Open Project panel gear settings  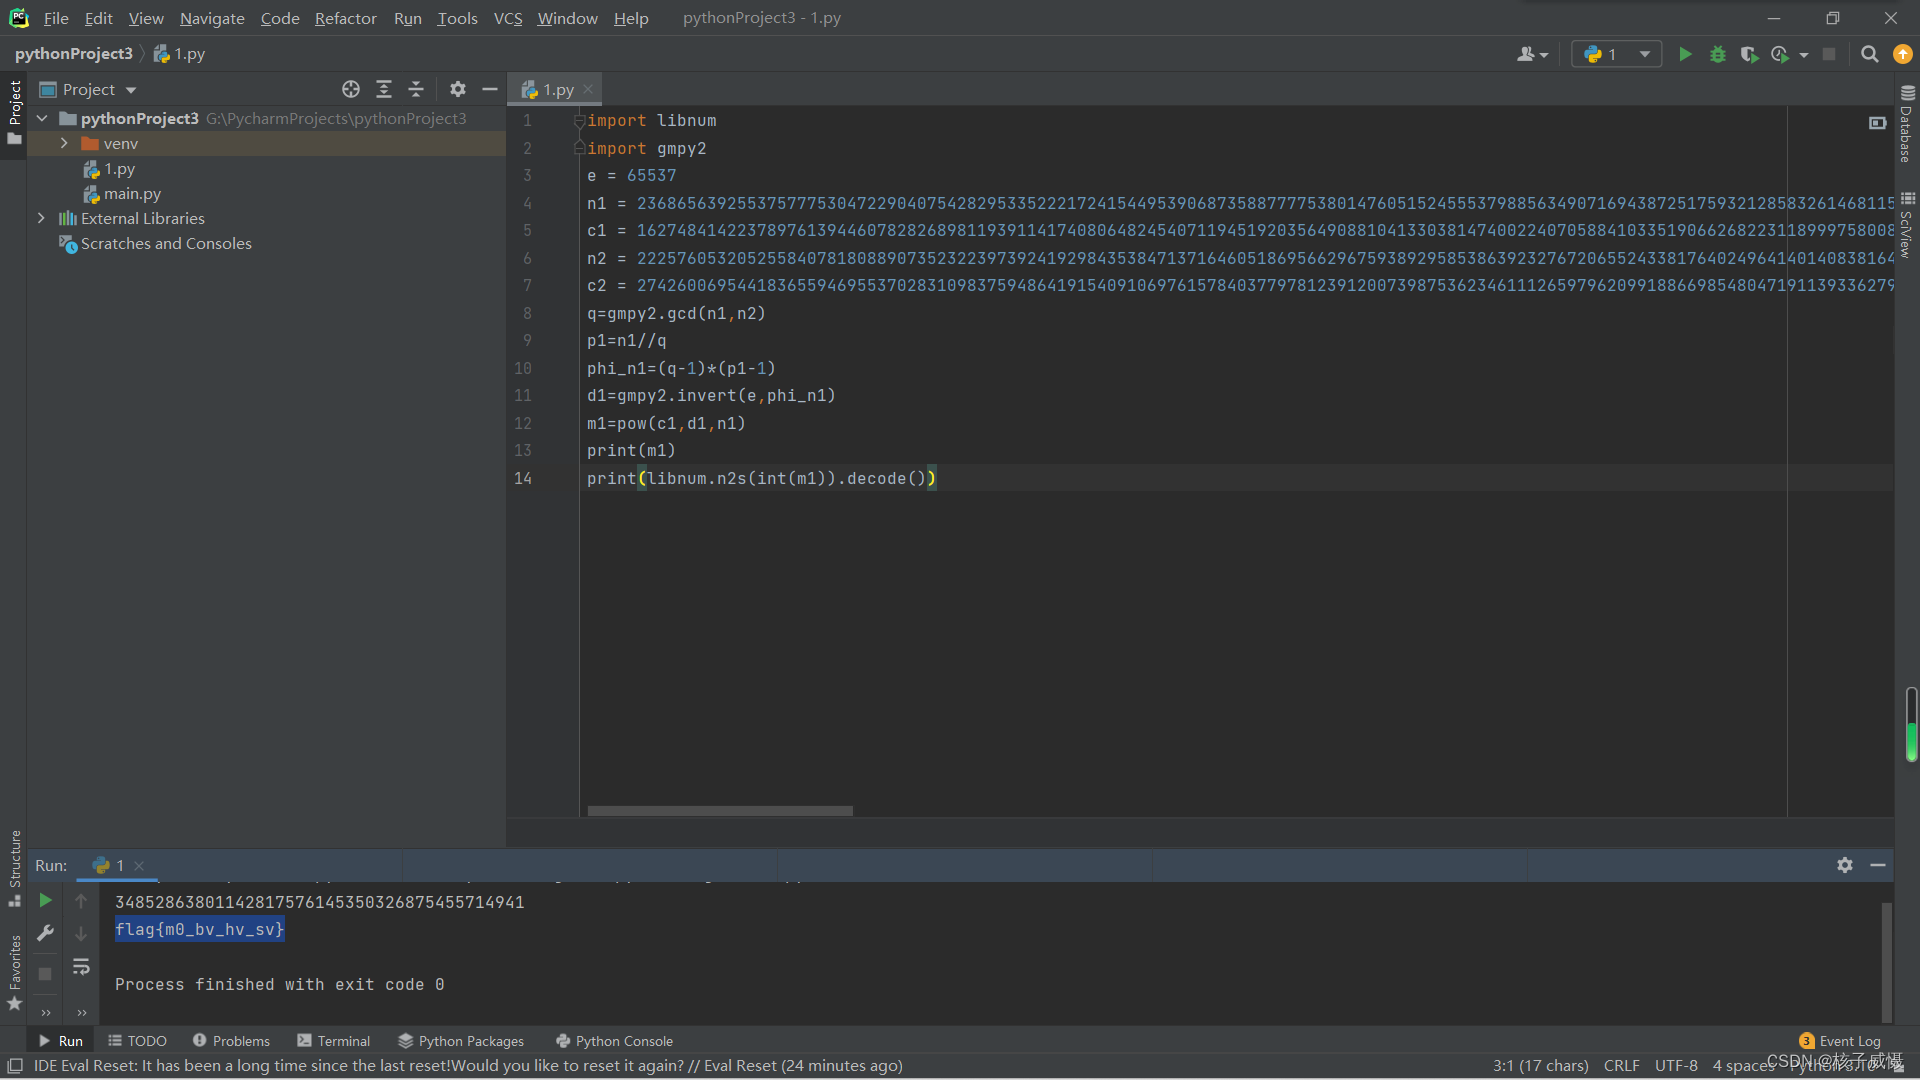click(x=458, y=89)
